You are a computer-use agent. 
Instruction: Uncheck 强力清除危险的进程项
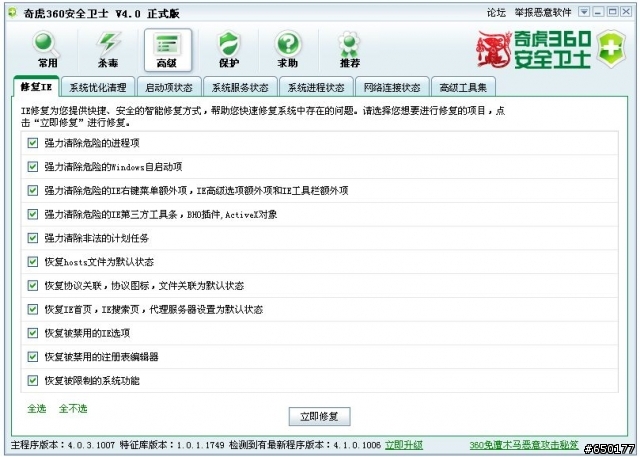(x=33, y=143)
